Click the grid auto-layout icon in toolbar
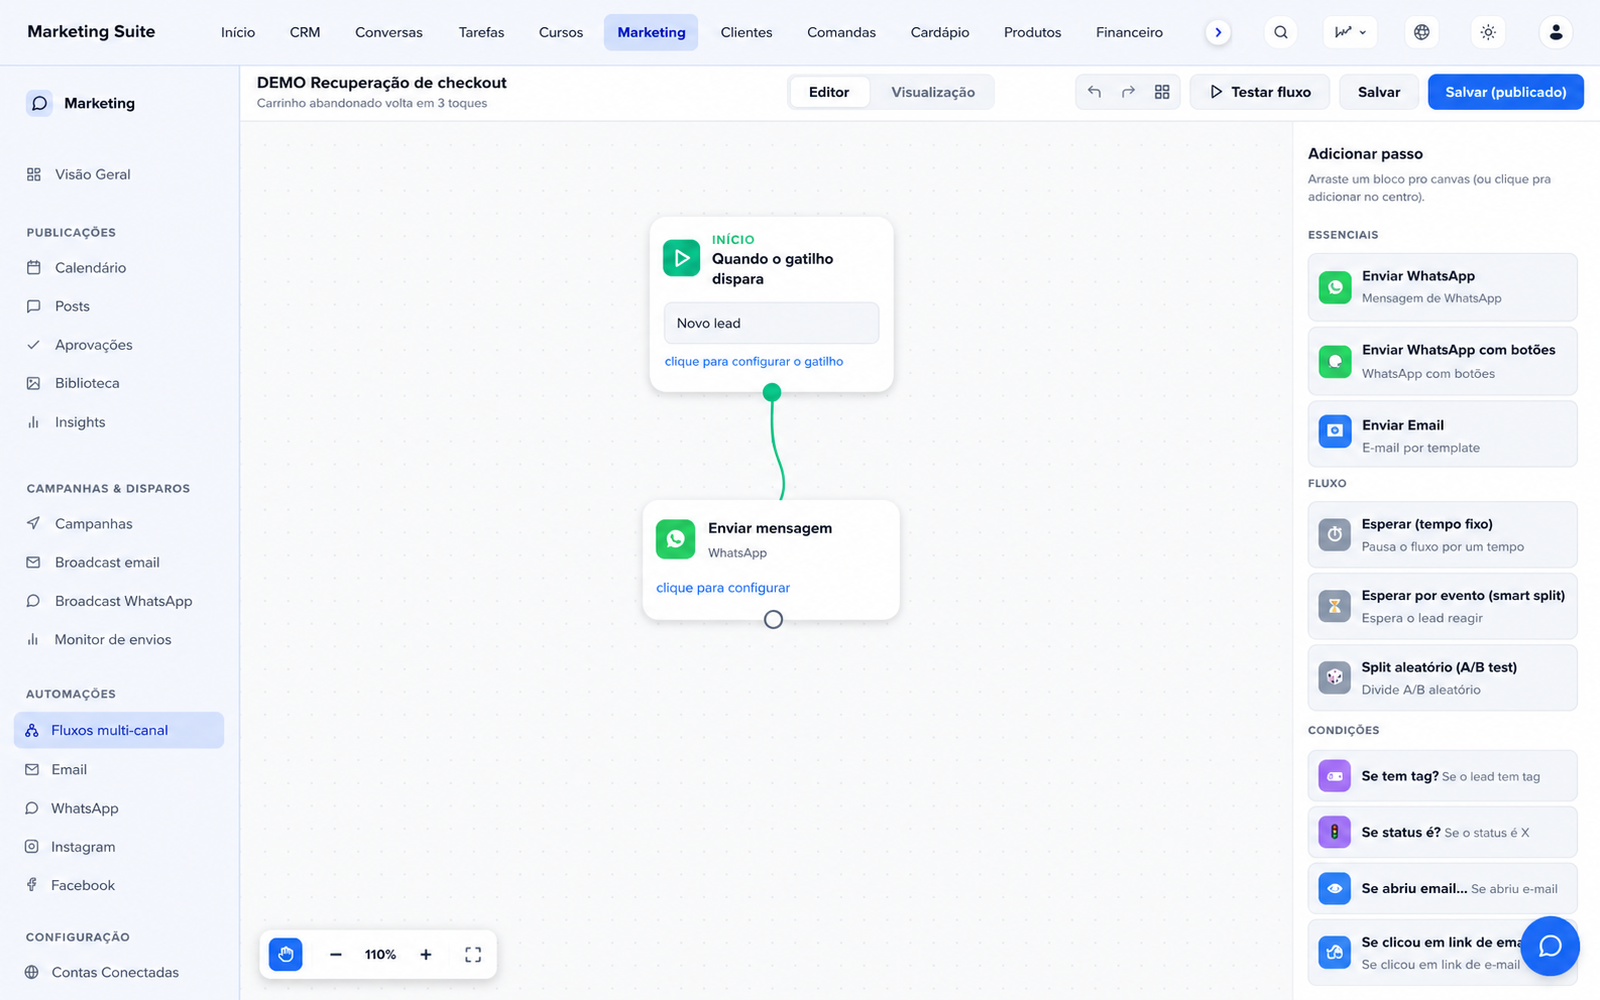This screenshot has width=1600, height=1000. [1162, 92]
